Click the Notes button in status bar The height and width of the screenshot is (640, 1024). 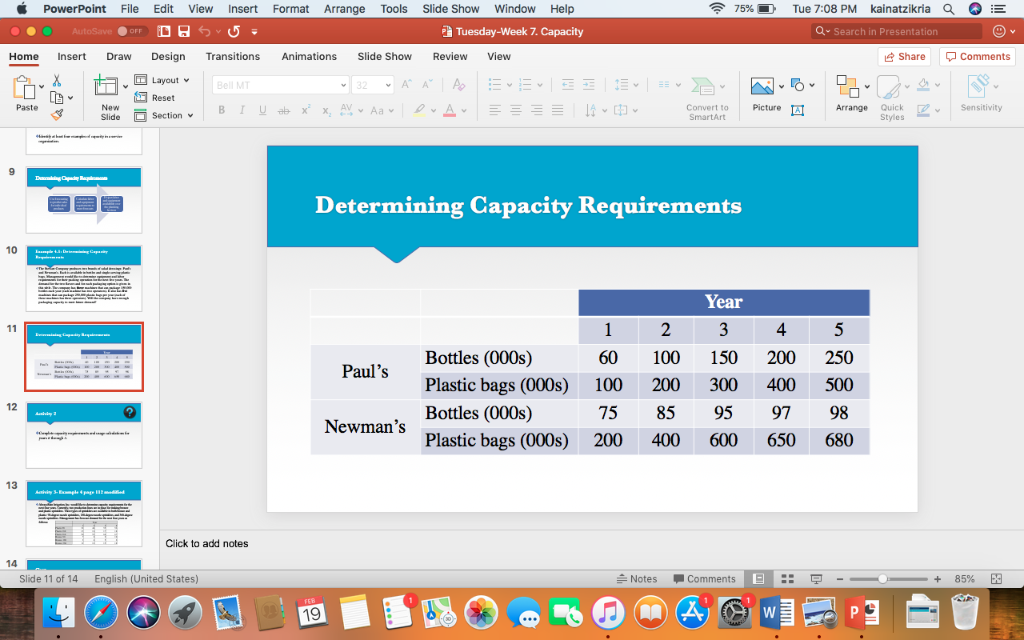click(x=637, y=578)
